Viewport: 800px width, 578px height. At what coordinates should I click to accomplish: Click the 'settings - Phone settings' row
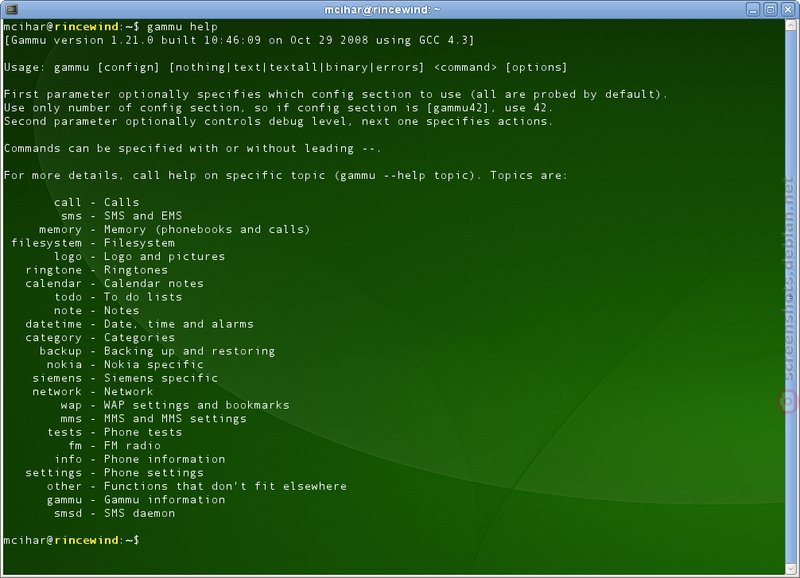[x=114, y=473]
